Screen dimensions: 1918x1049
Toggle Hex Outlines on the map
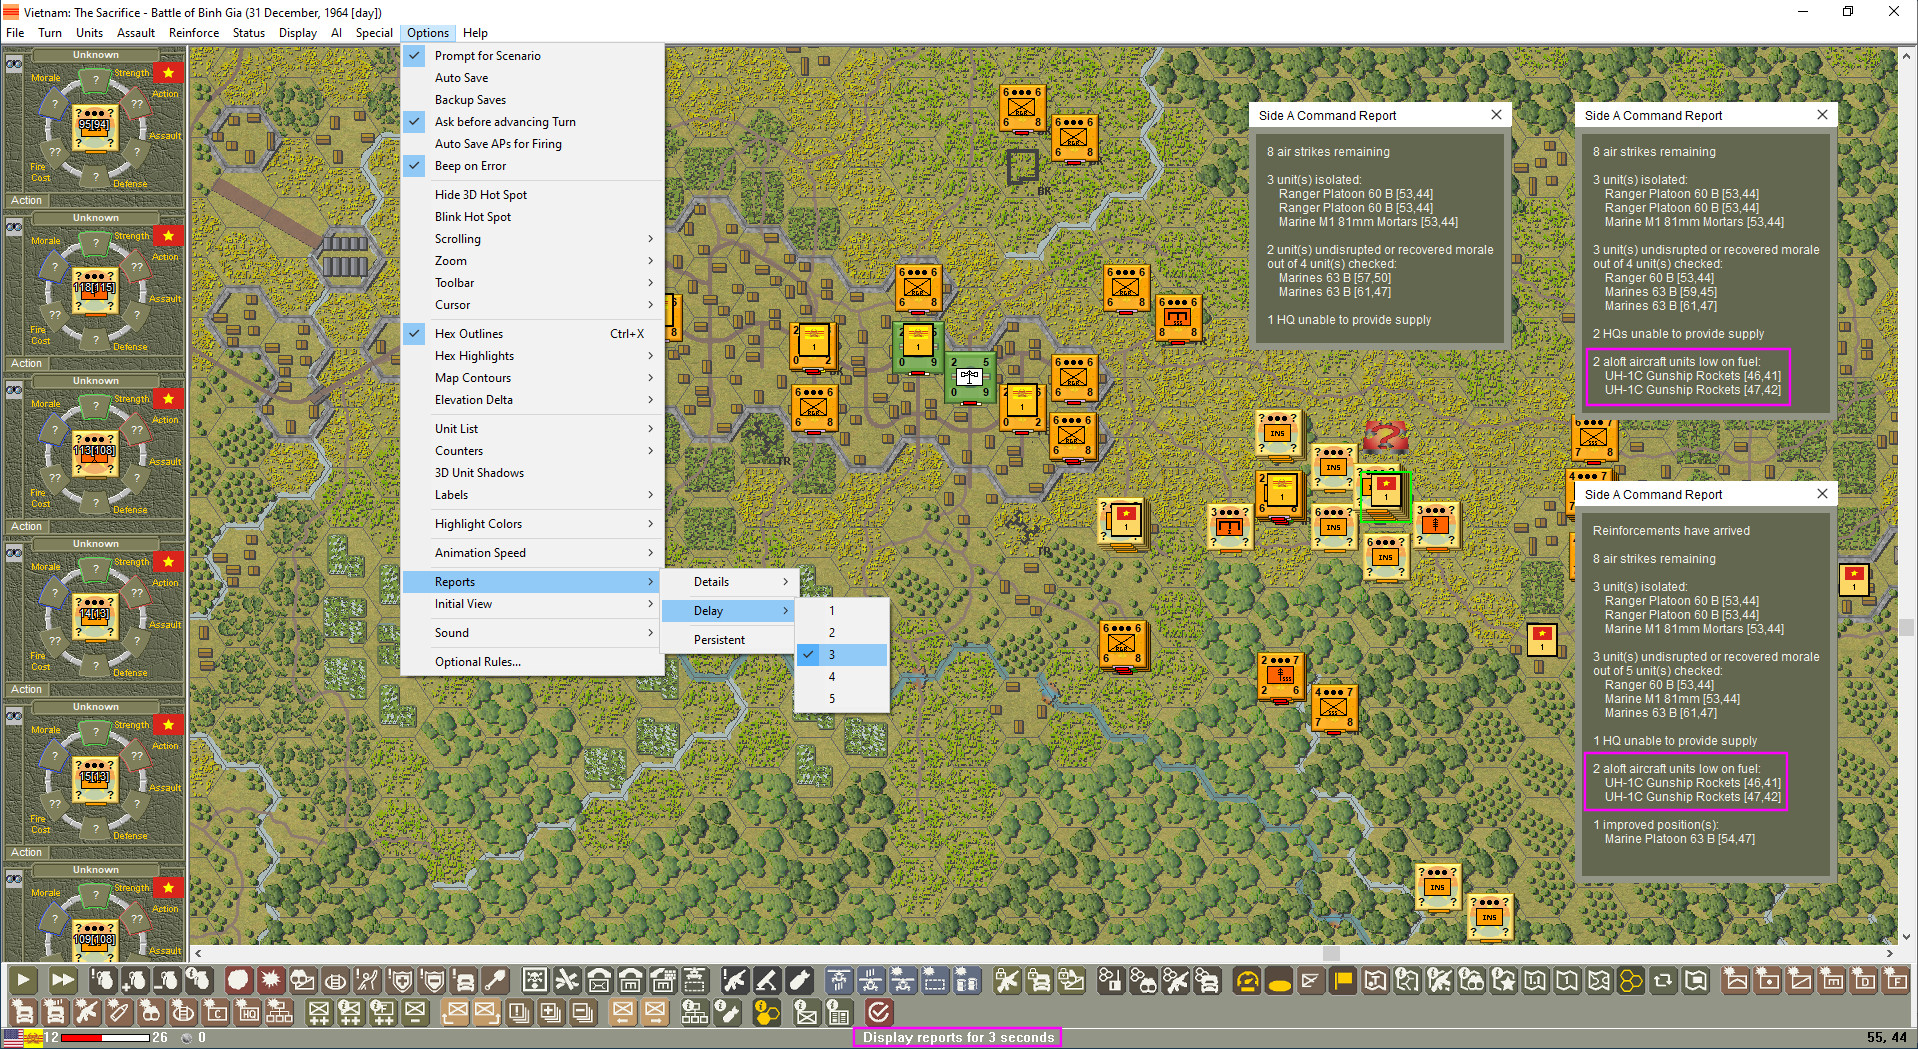533,334
